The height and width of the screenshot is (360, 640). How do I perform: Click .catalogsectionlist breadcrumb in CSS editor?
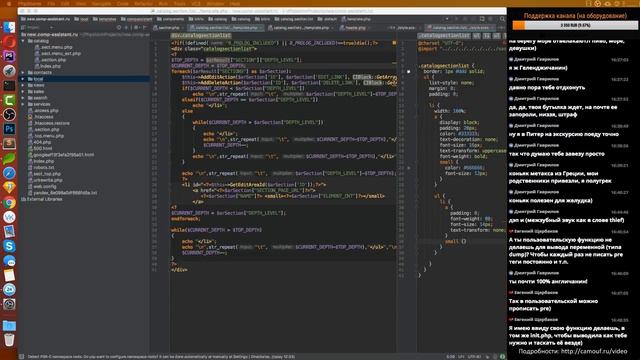[x=444, y=36]
